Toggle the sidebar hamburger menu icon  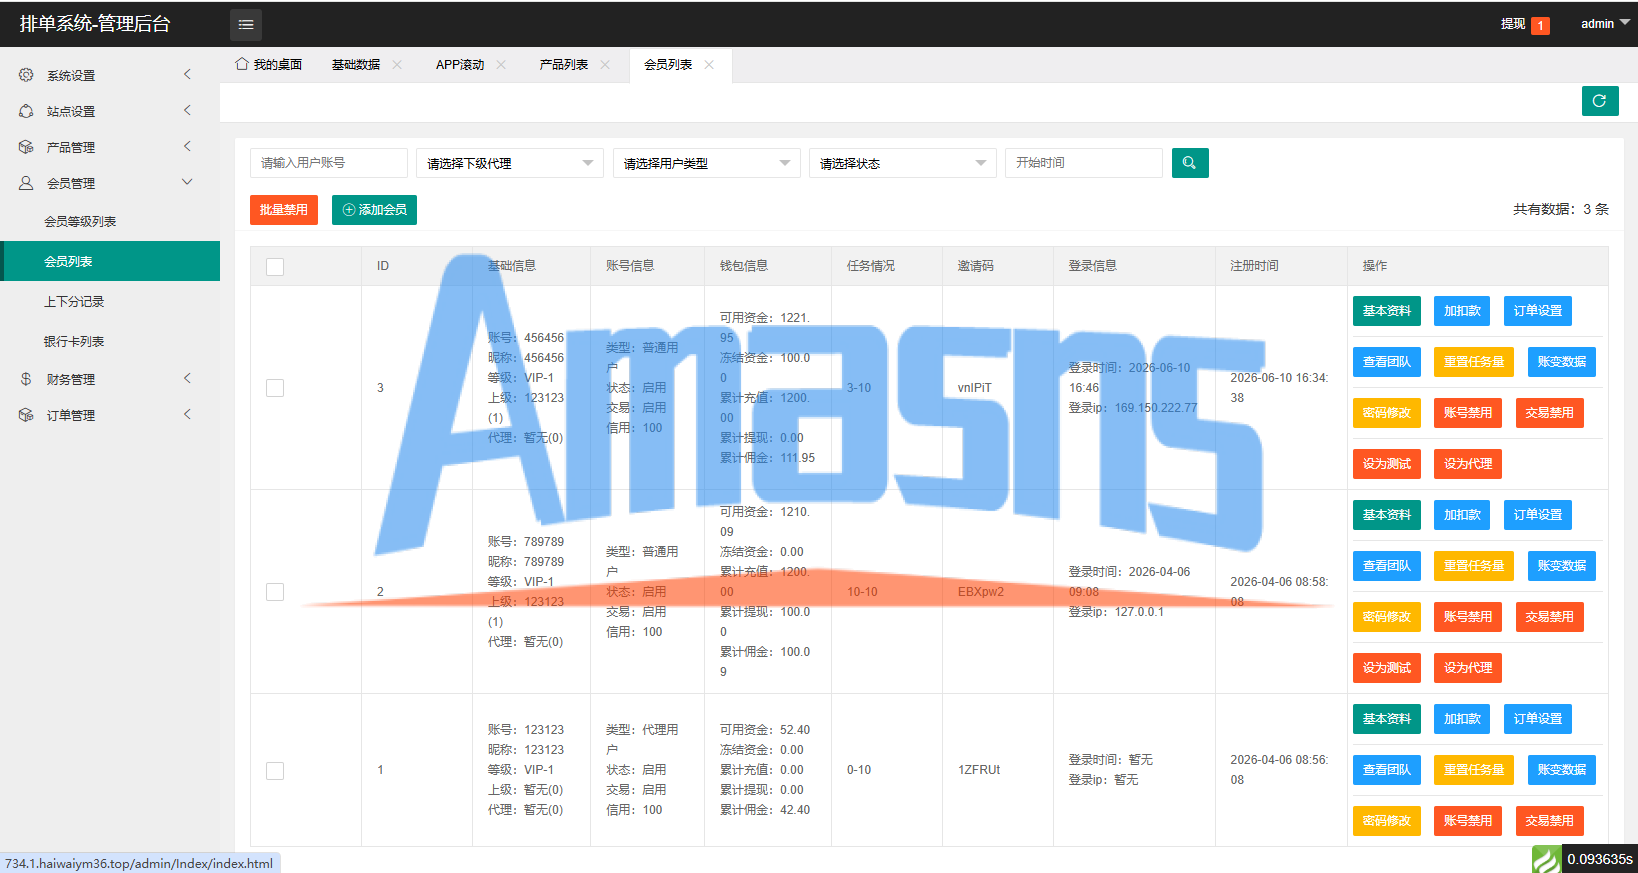point(246,24)
